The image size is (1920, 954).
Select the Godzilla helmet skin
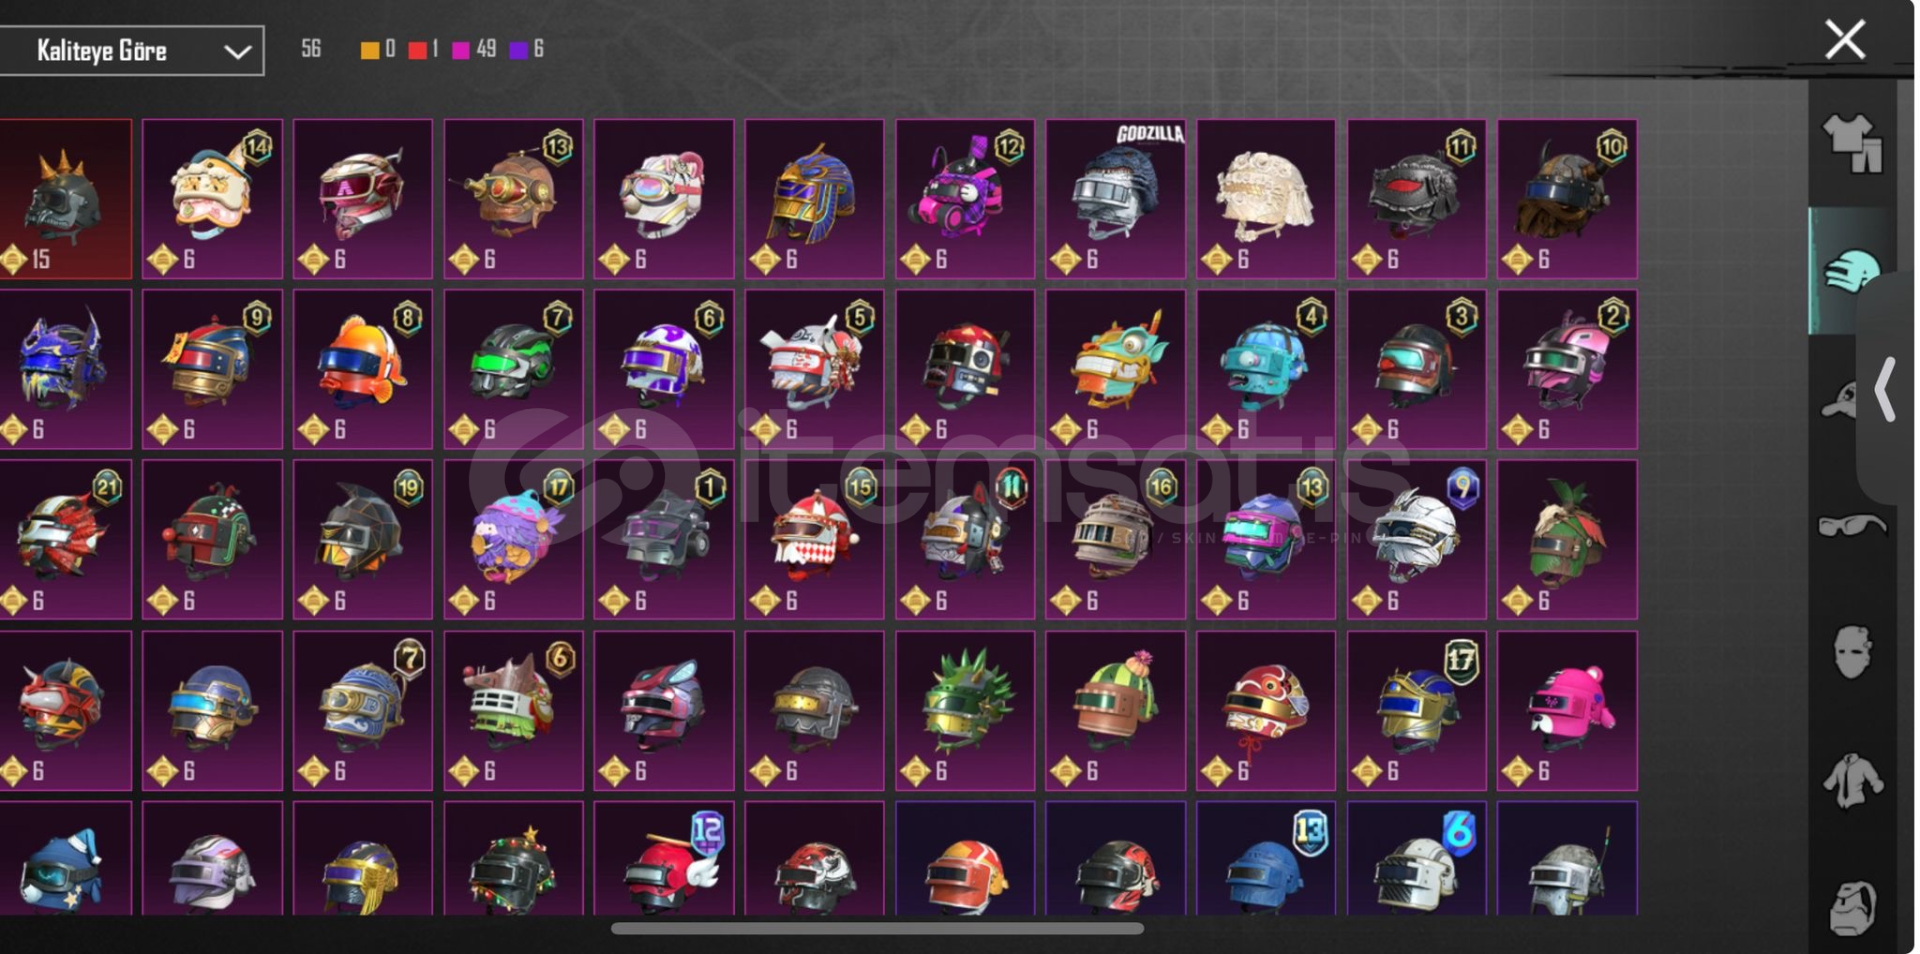click(1116, 199)
